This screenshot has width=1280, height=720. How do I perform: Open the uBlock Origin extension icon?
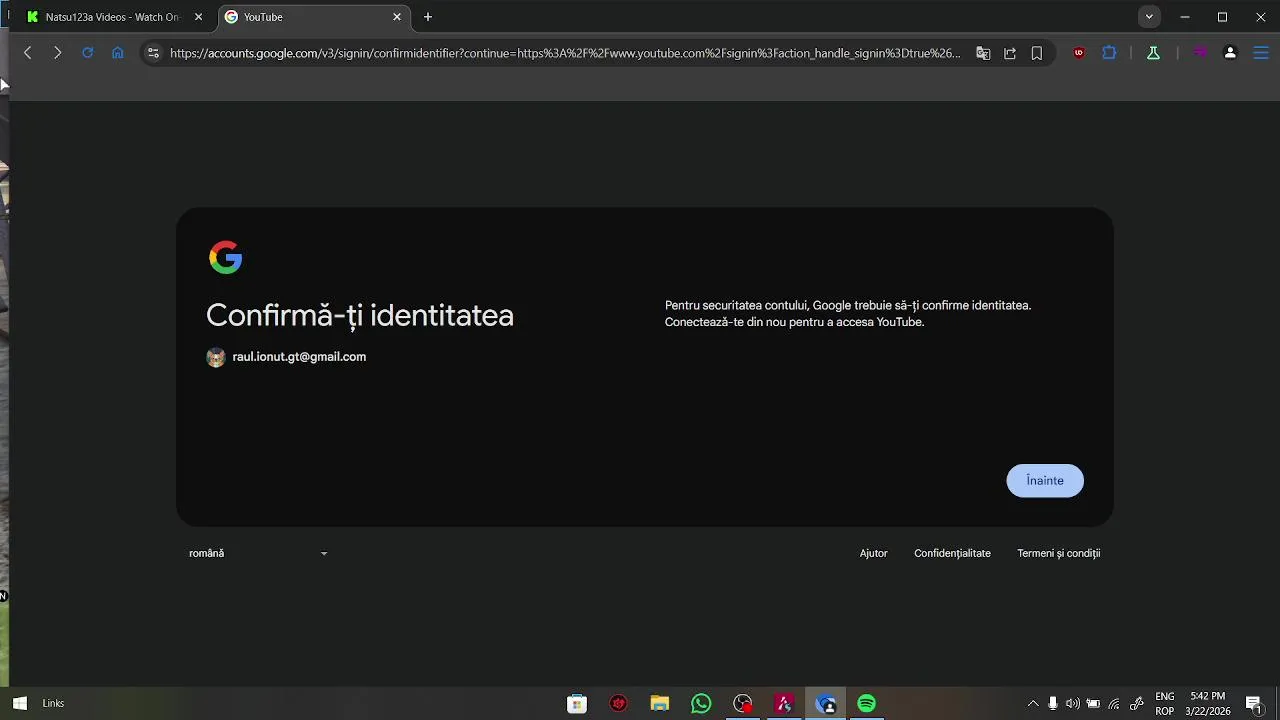tap(1078, 53)
